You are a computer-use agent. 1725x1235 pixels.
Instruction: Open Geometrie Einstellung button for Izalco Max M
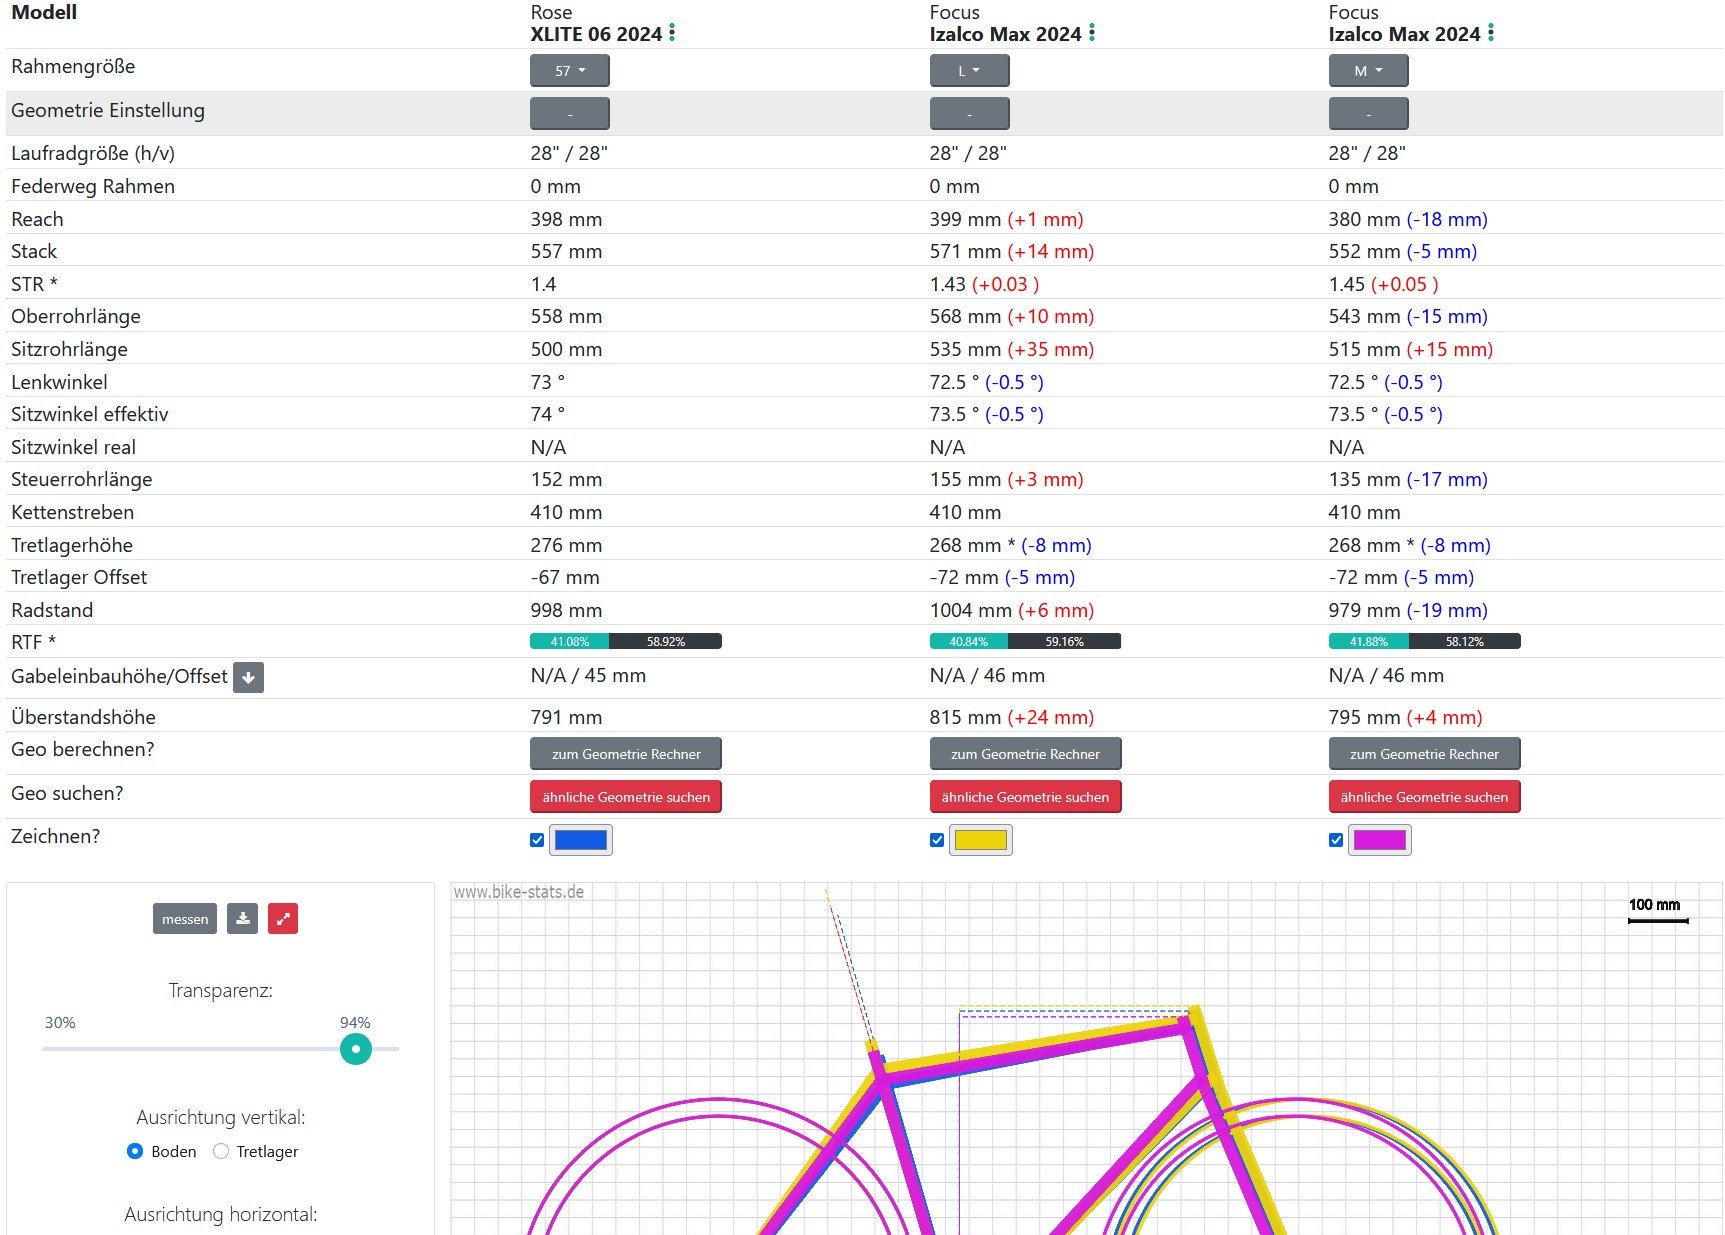(x=1368, y=114)
